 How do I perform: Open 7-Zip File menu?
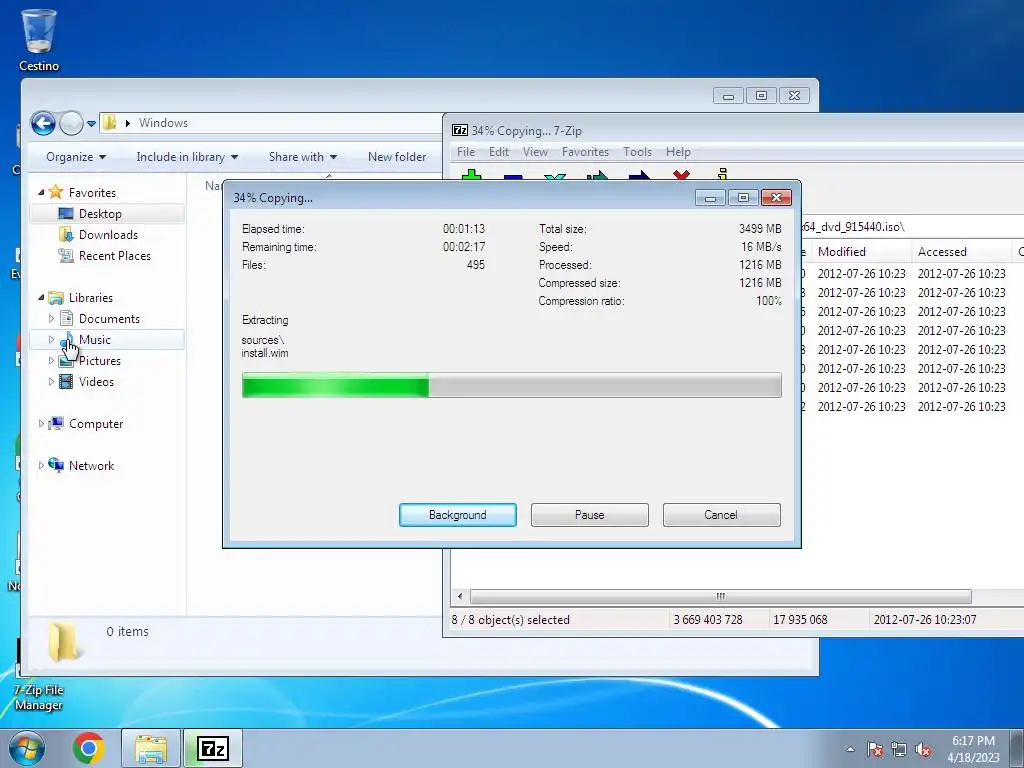466,152
